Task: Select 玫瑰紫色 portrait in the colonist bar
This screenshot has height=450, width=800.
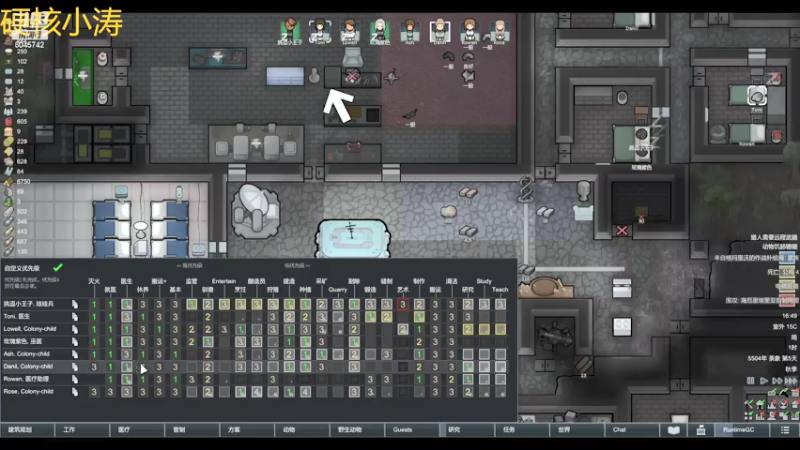Action: (380, 32)
